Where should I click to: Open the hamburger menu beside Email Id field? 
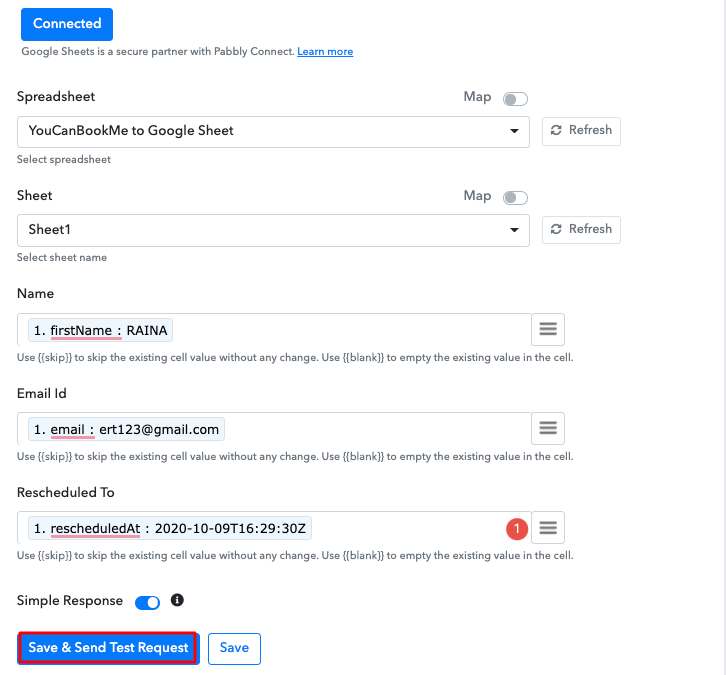(548, 428)
